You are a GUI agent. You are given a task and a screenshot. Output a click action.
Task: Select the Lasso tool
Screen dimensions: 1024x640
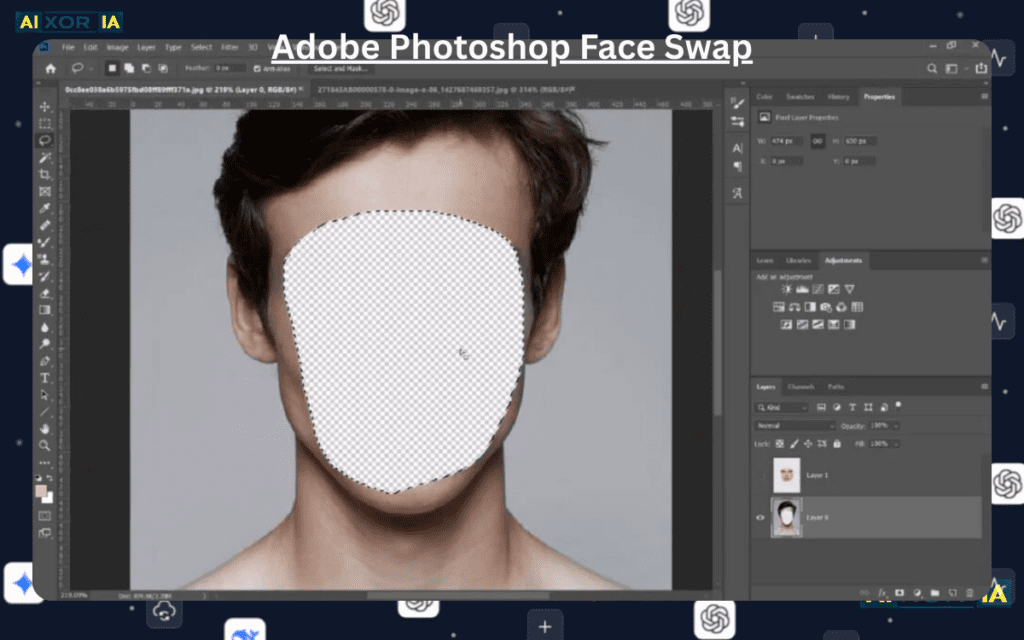tap(44, 140)
